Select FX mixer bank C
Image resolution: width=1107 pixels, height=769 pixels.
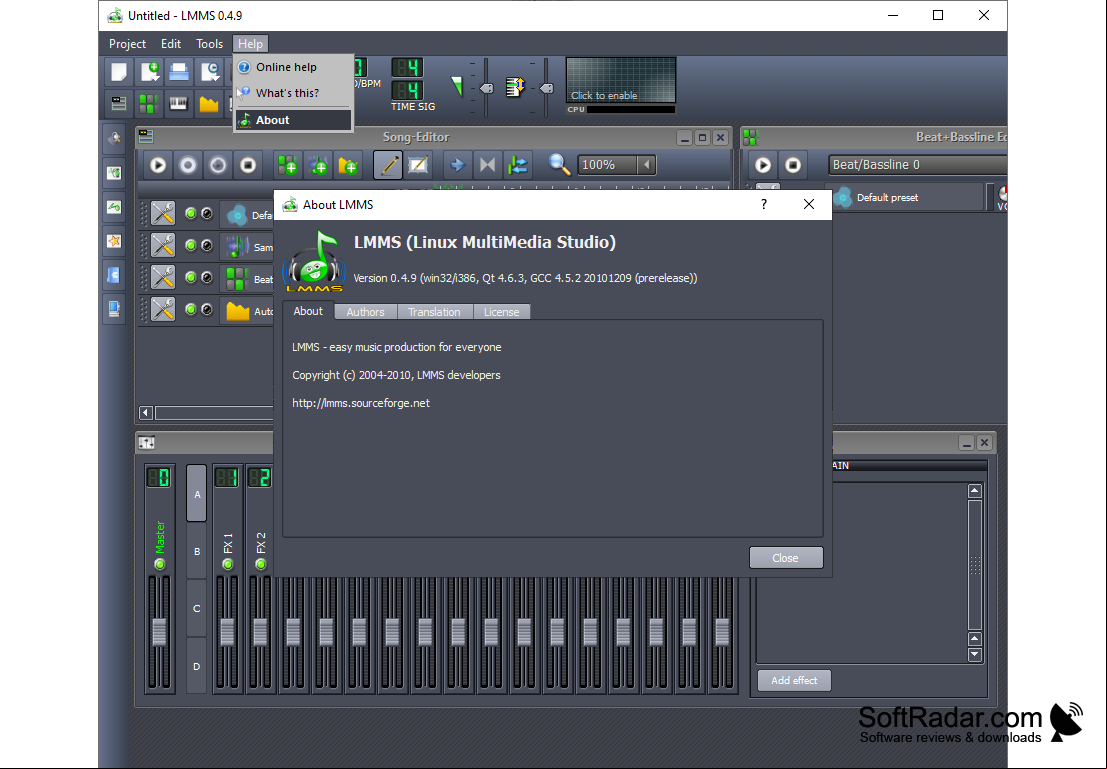197,609
